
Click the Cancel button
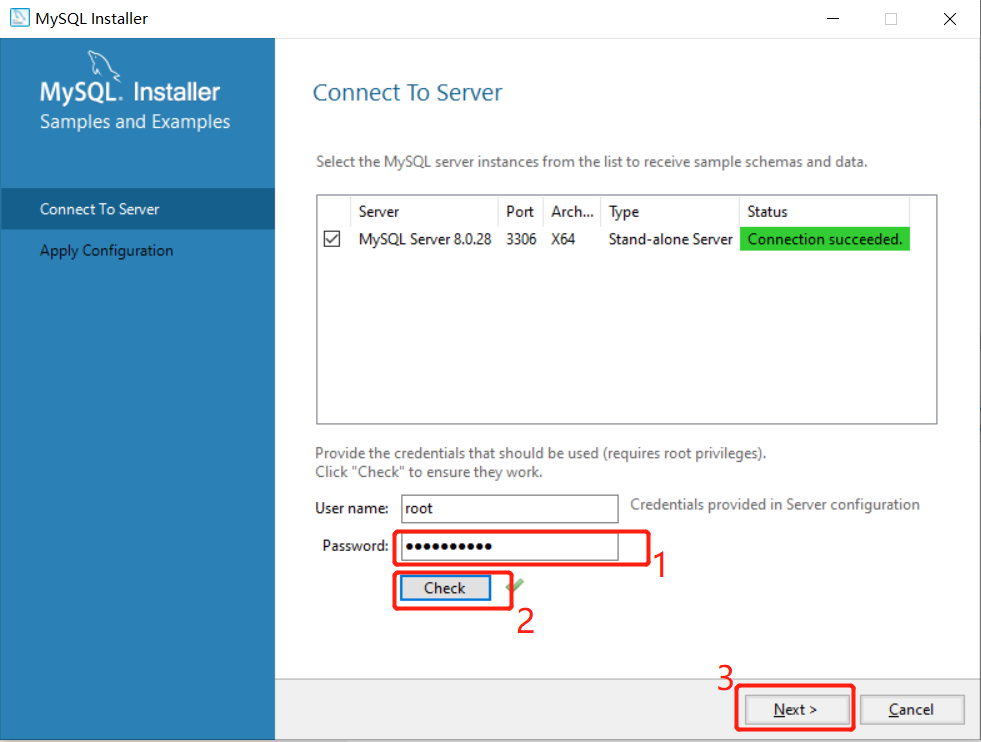tap(912, 709)
